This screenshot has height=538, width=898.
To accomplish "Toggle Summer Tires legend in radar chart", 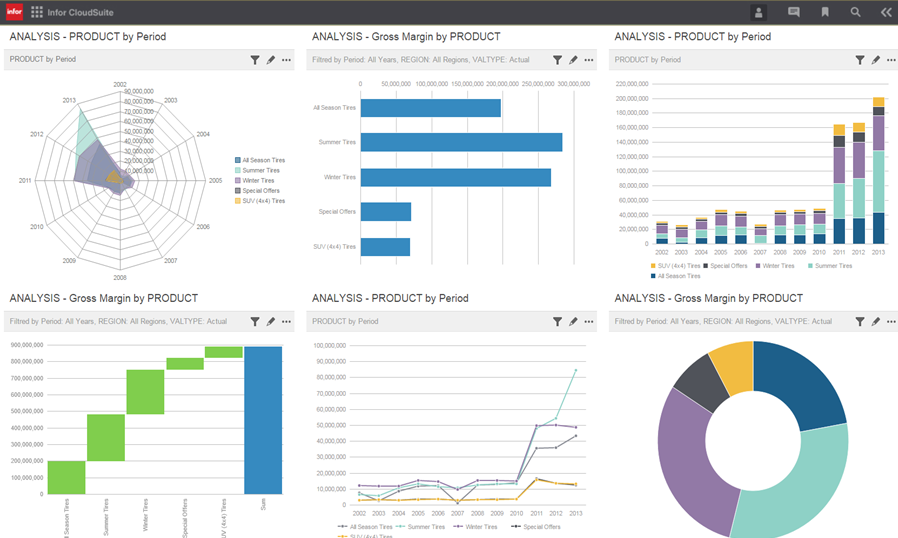I will click(257, 171).
